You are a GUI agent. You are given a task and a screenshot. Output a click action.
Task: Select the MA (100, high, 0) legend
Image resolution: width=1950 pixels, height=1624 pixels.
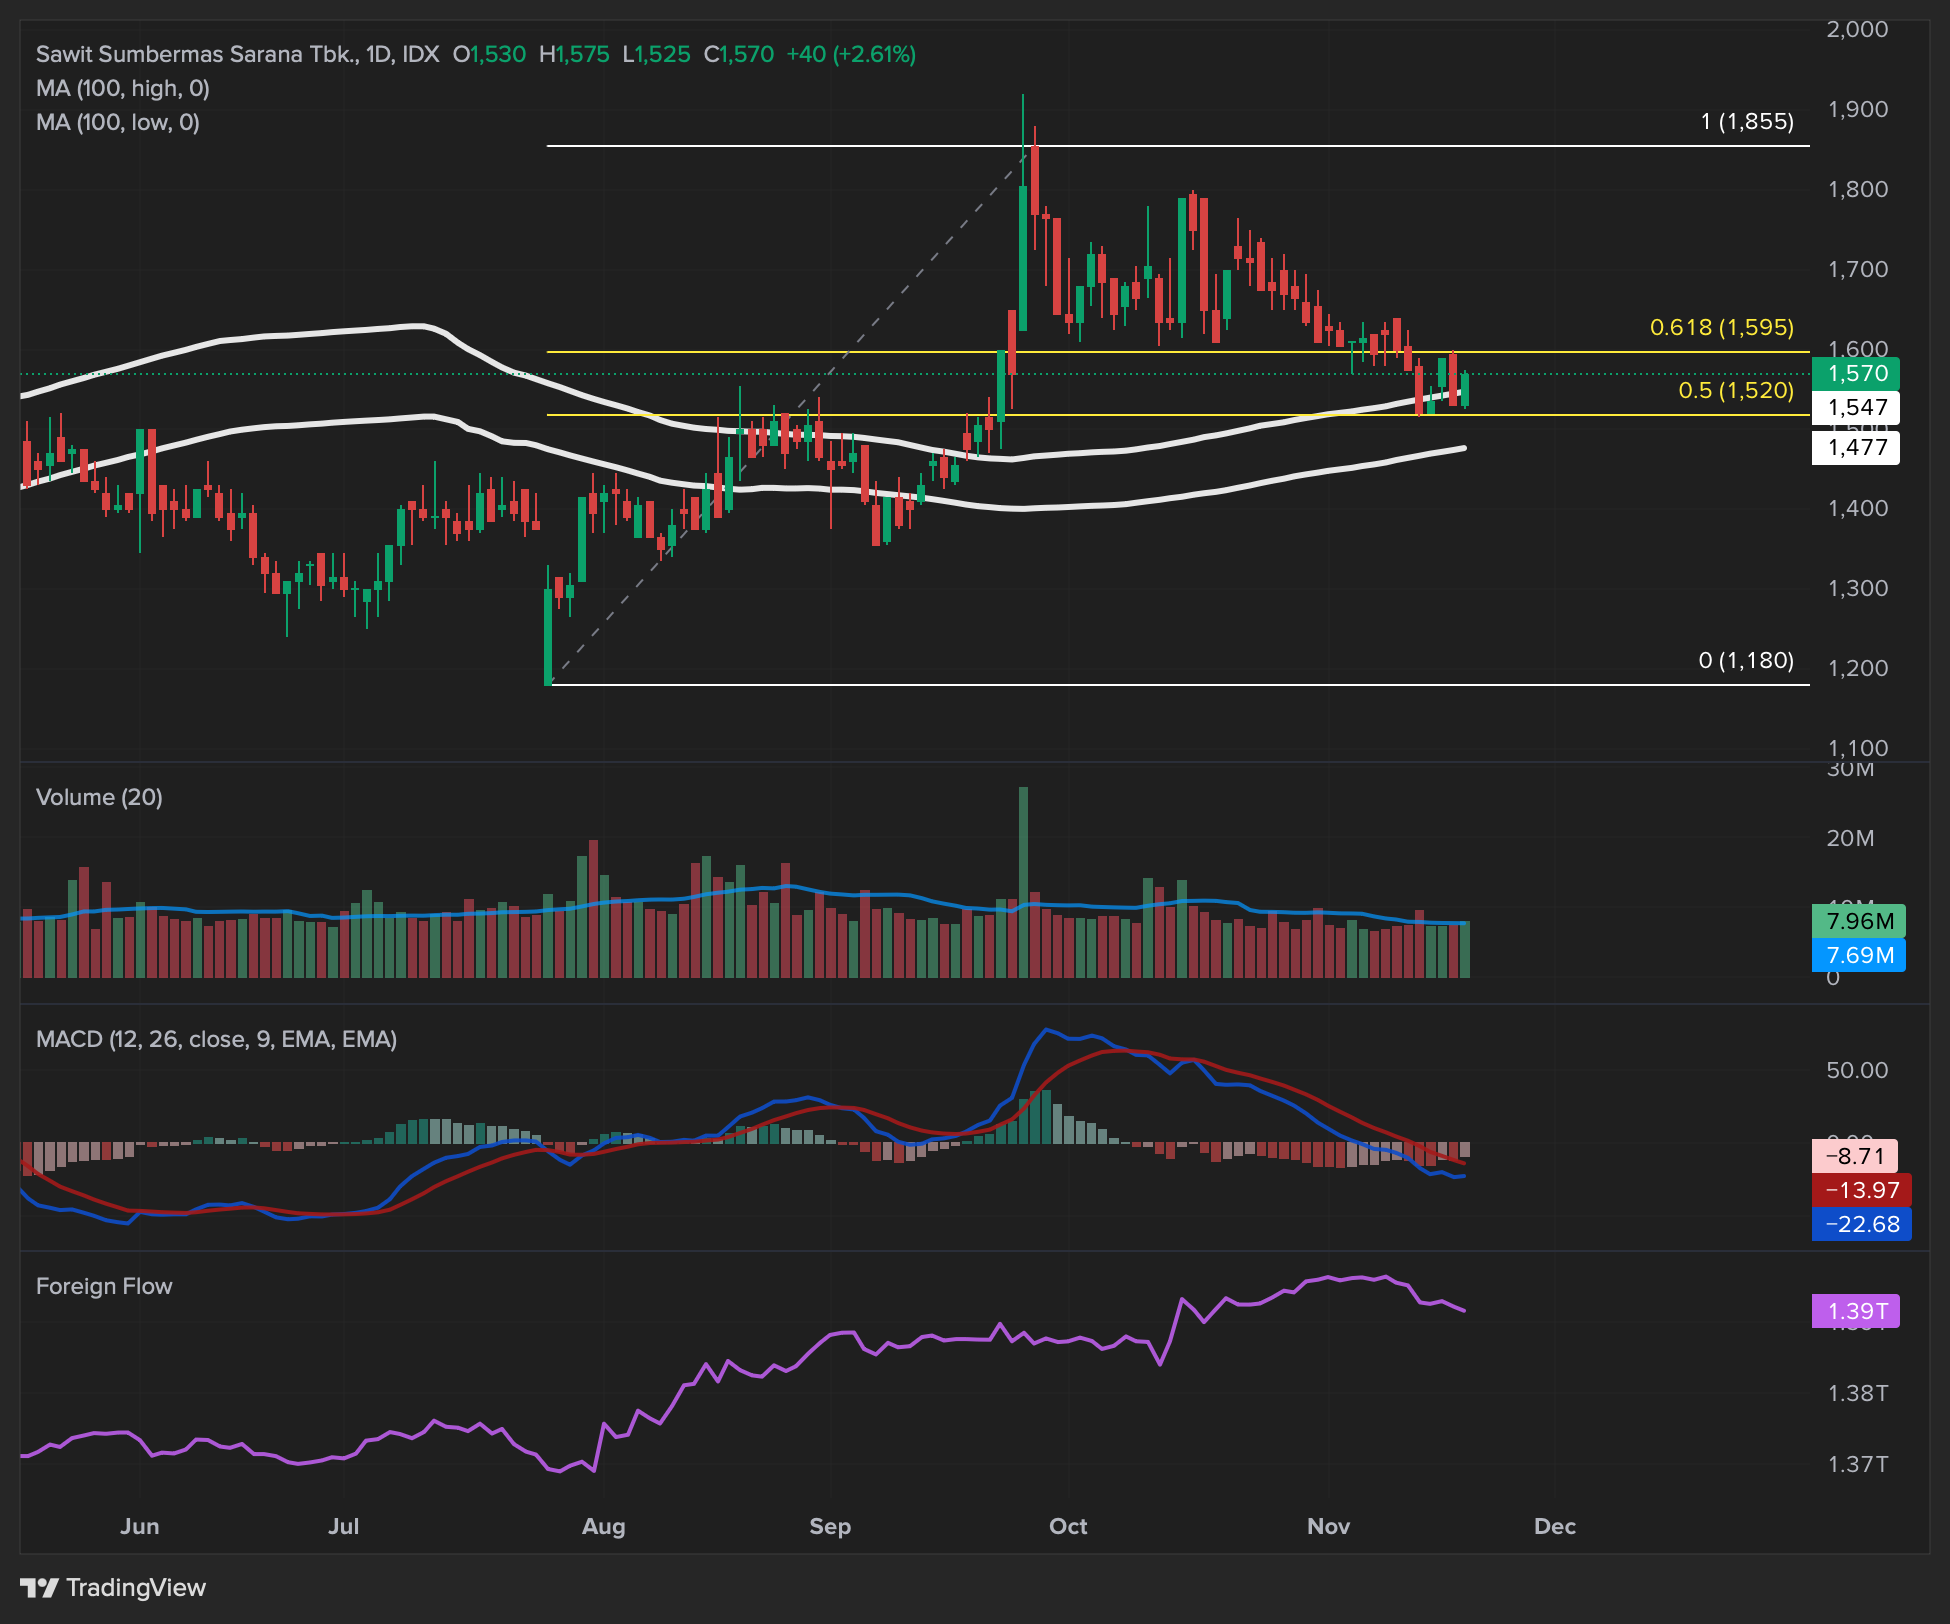point(122,88)
